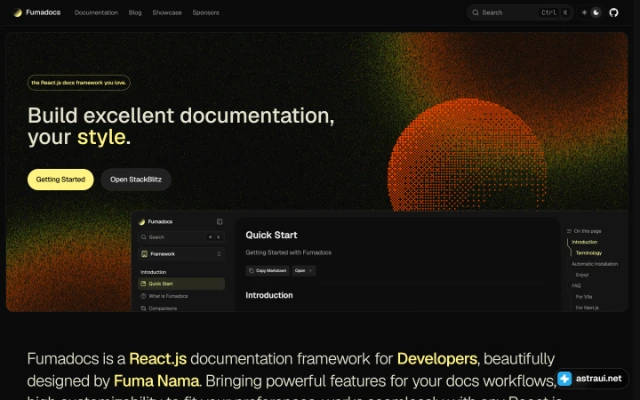This screenshot has height=400, width=640.
Task: Open 'What is Fumadocs' sidebar item
Action: 164,296
